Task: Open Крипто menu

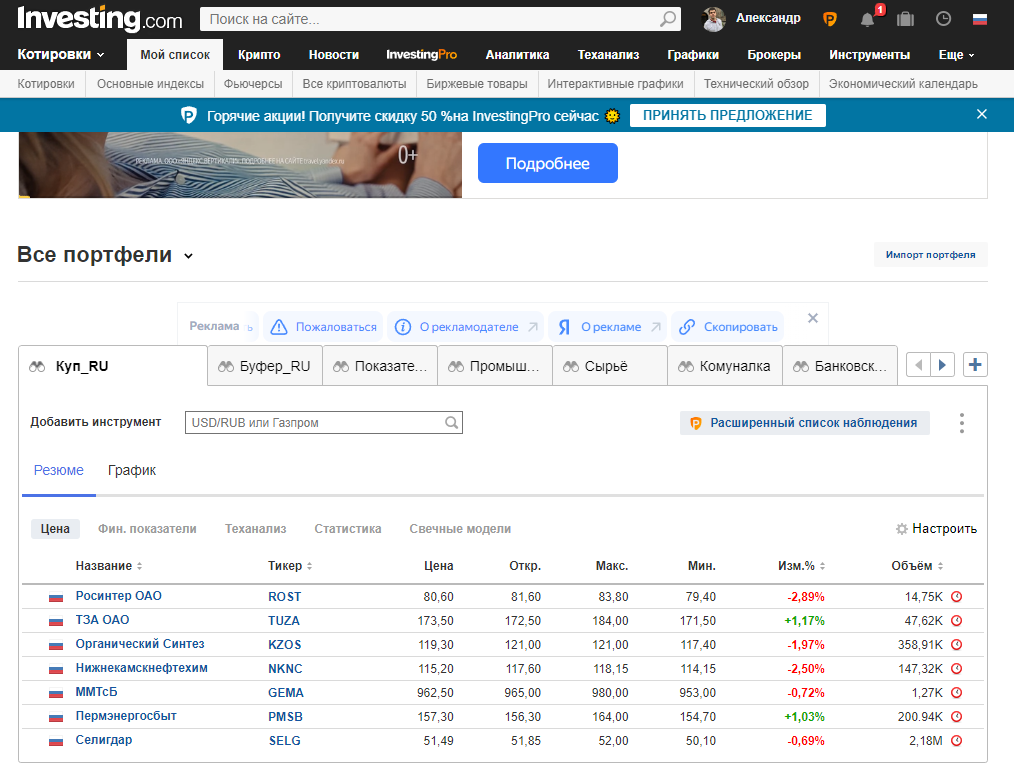Action: tap(259, 55)
